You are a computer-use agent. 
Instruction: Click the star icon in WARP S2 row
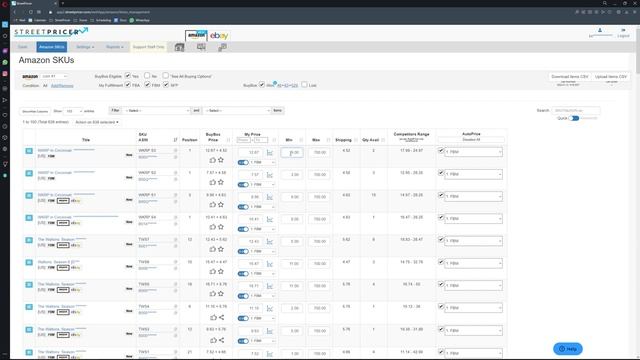pos(221,182)
